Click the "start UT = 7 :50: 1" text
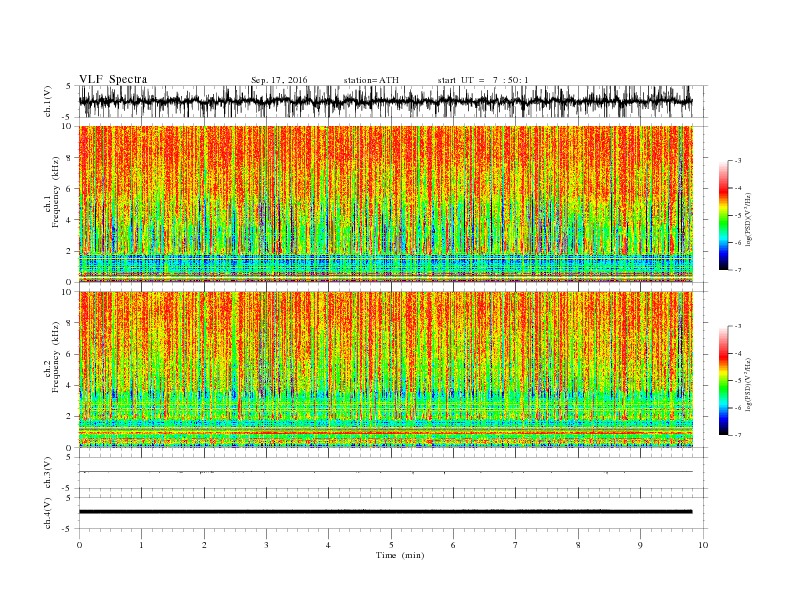This screenshot has height=612, width=792. coord(483,80)
